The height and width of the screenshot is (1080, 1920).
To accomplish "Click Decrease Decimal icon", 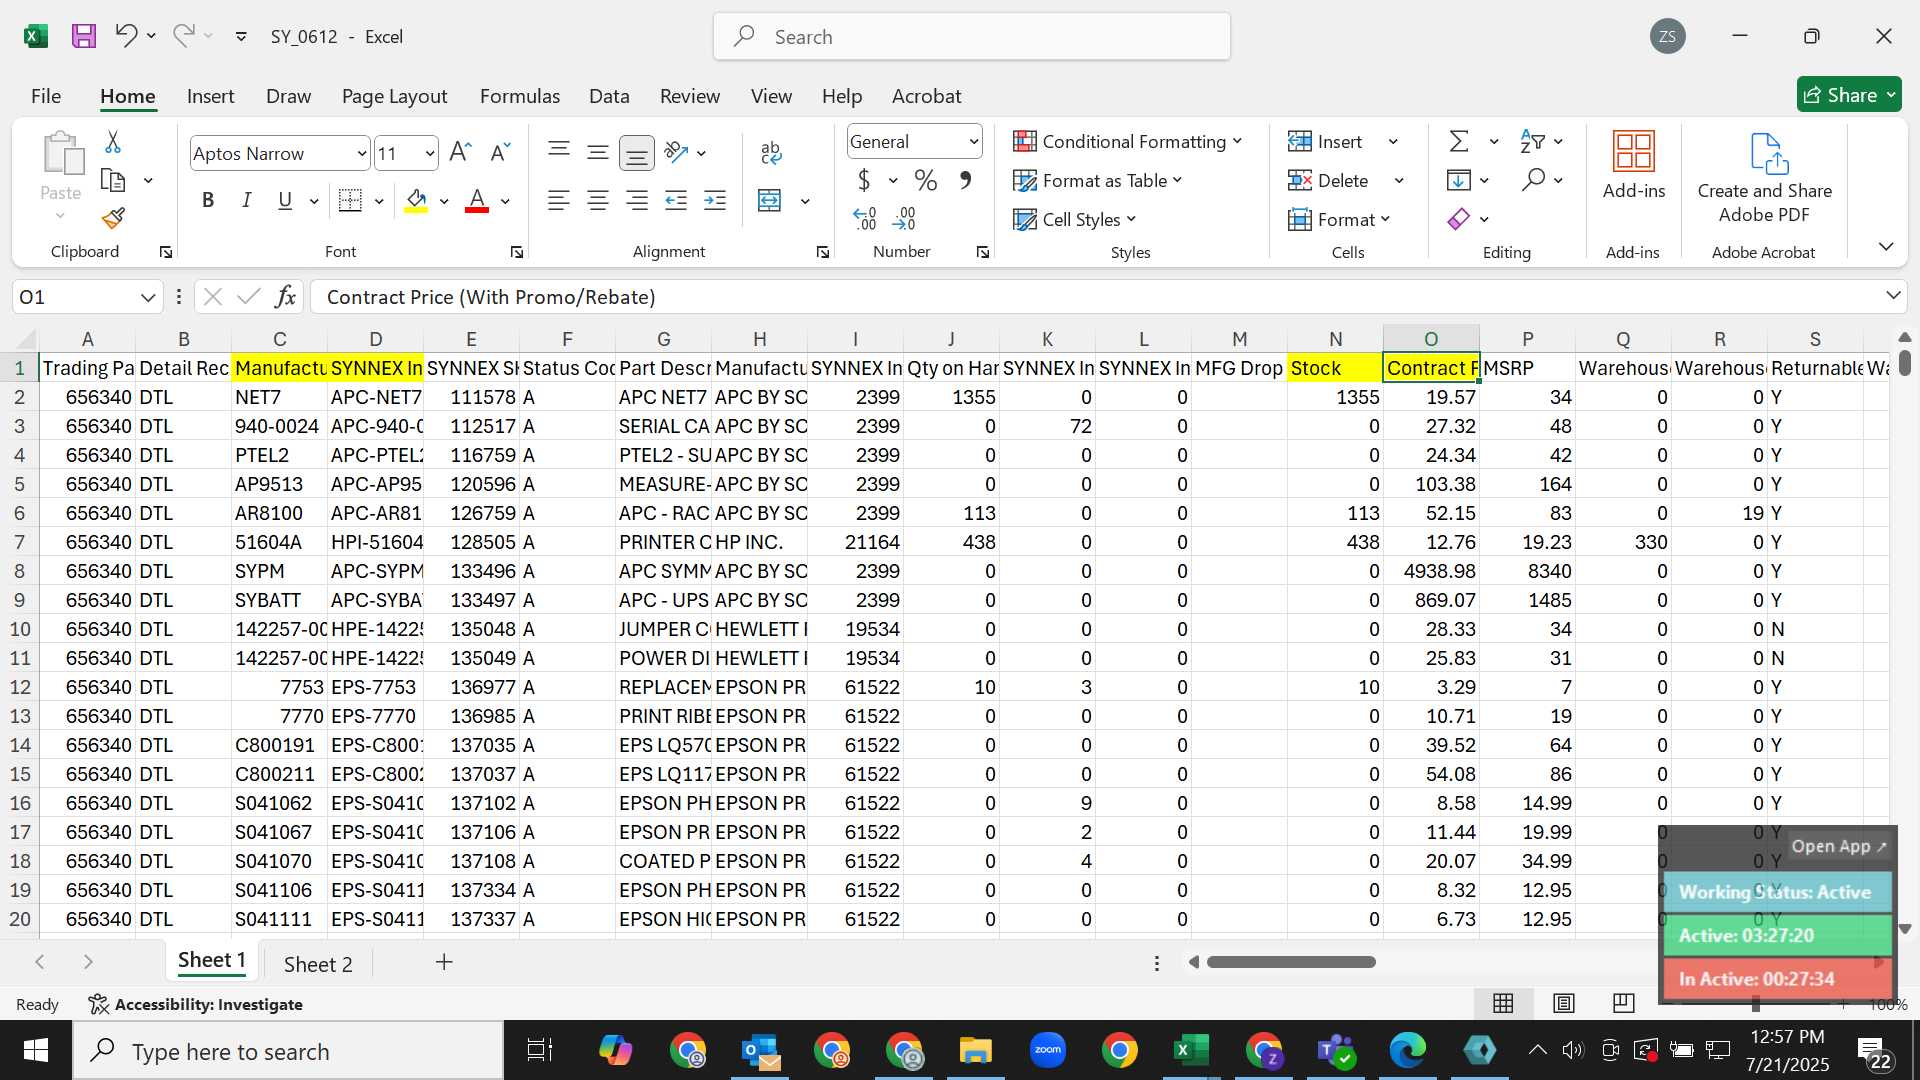I will pos(904,218).
